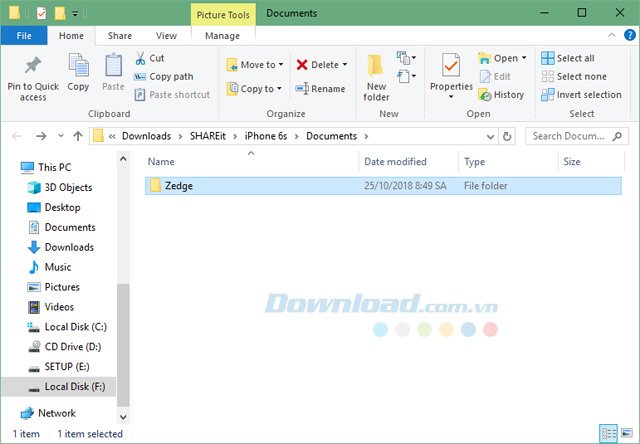Switch to the Share ribbon tab
Viewport: 640px width, 444px height.
coord(120,36)
